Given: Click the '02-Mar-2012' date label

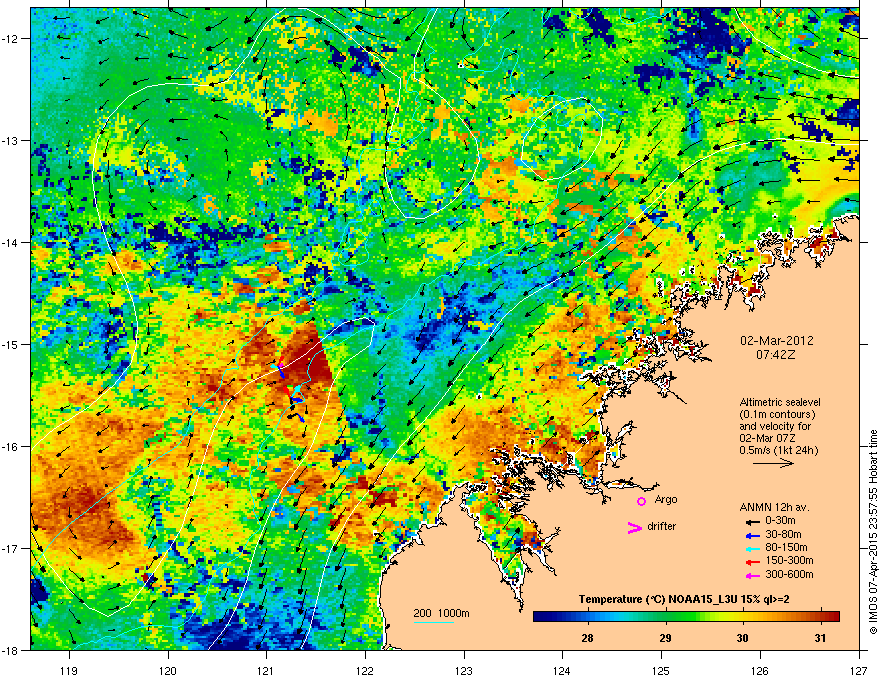Looking at the screenshot, I should (776, 341).
